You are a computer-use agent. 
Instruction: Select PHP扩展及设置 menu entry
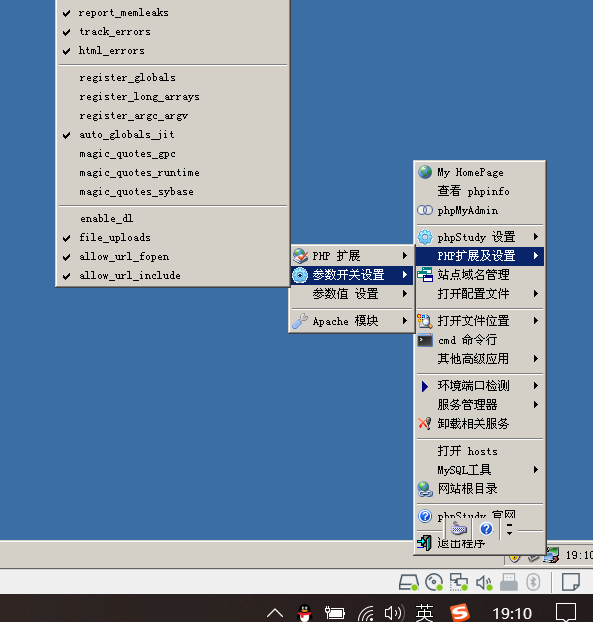click(480, 256)
